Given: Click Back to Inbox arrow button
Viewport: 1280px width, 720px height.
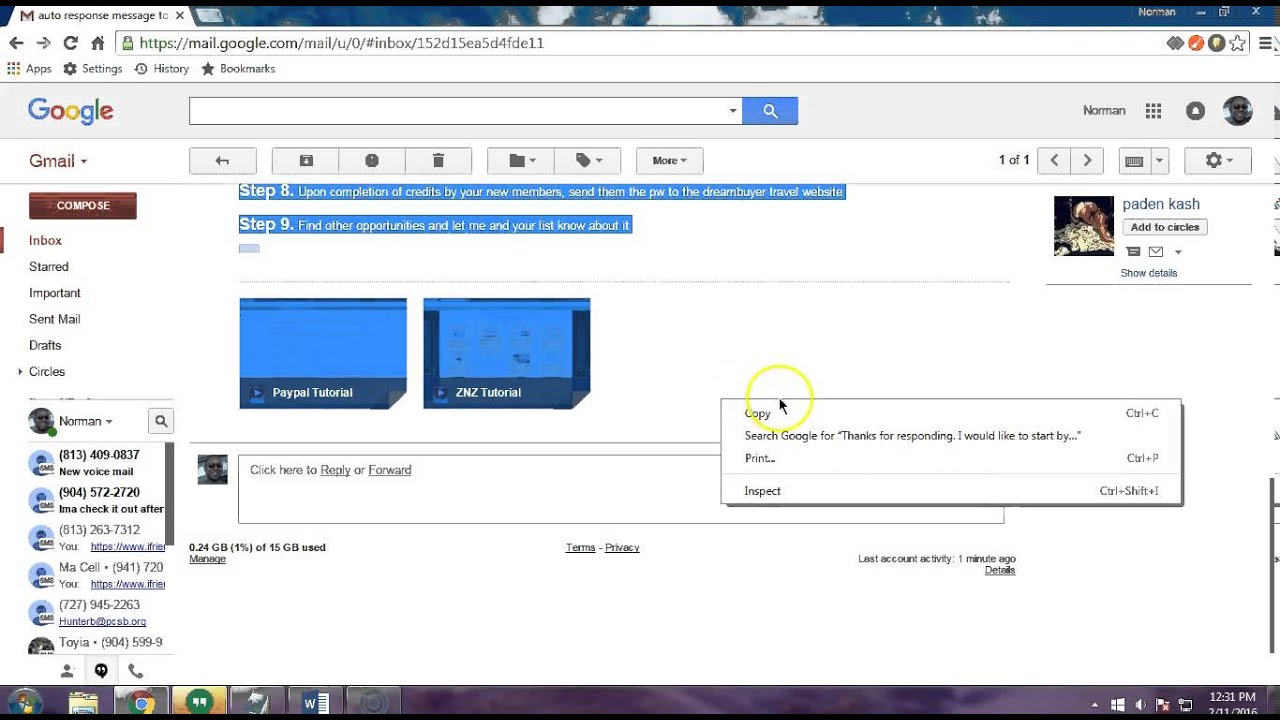Looking at the screenshot, I should coord(223,161).
